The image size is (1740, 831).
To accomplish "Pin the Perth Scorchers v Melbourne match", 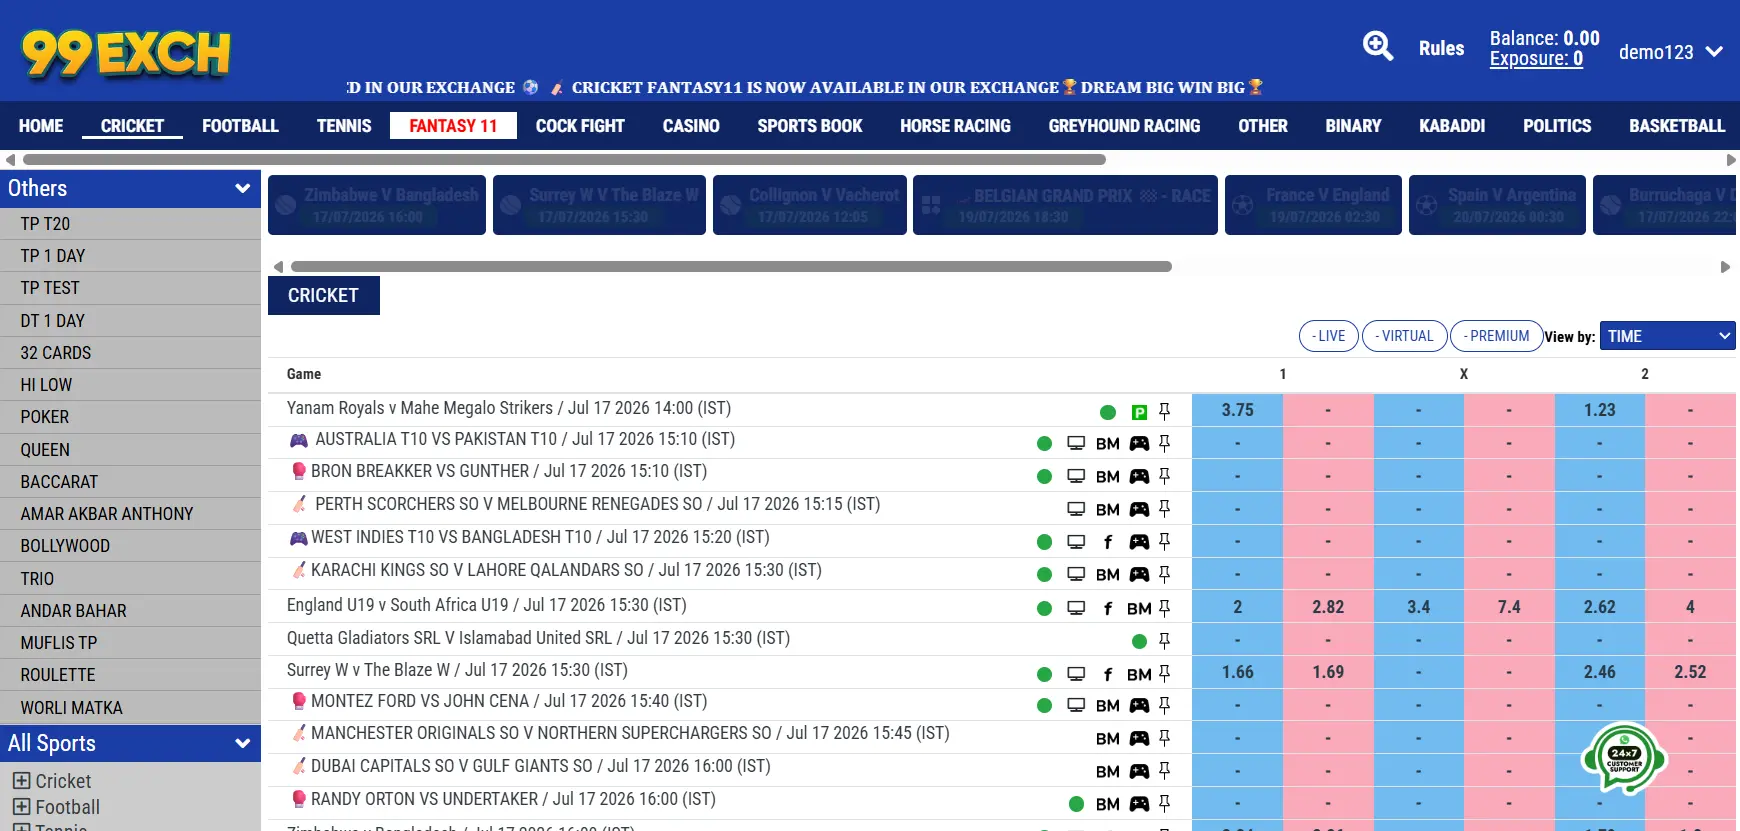I will pyautogui.click(x=1164, y=509).
